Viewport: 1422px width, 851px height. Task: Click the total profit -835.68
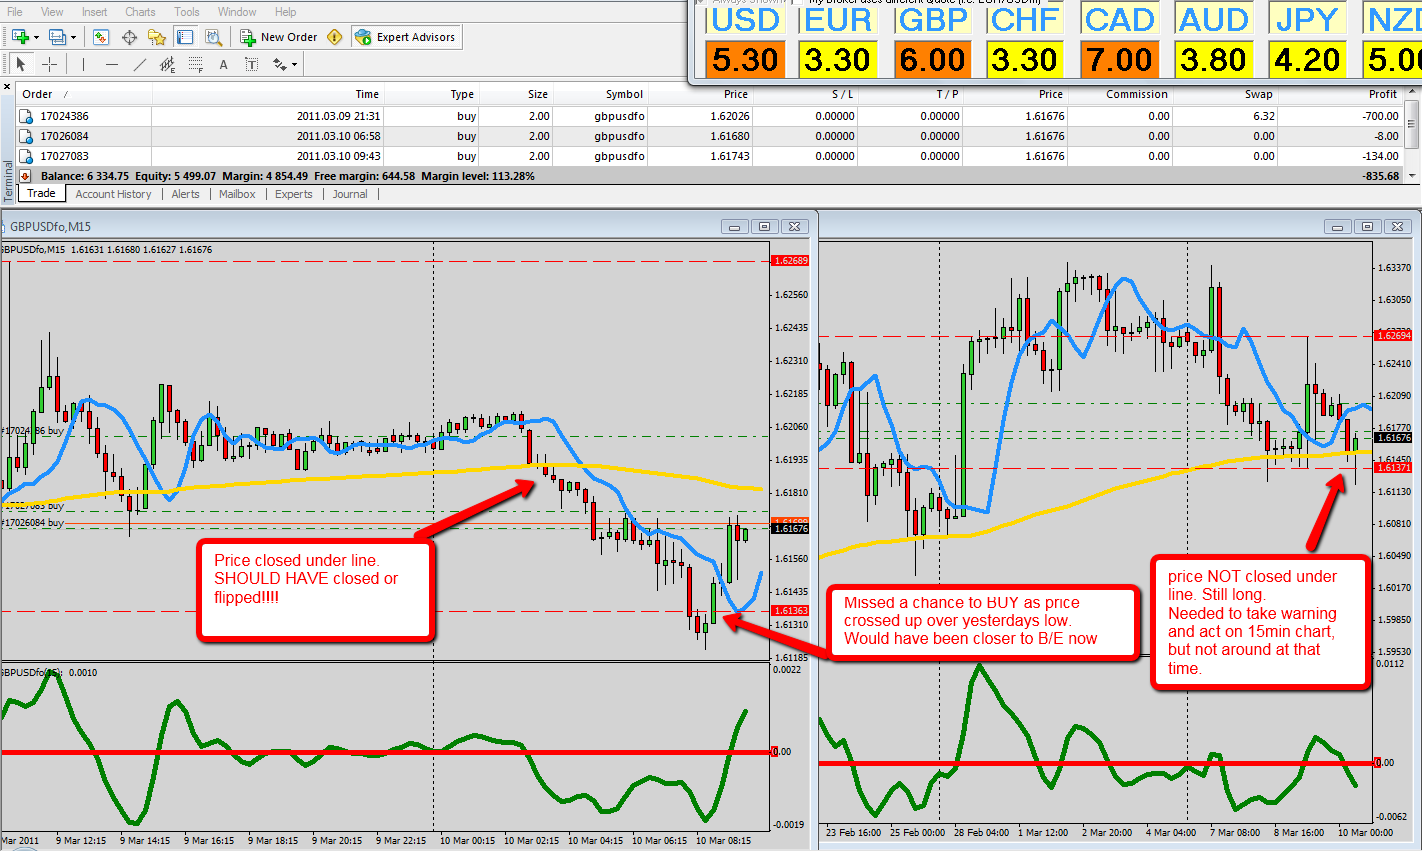(x=1380, y=176)
